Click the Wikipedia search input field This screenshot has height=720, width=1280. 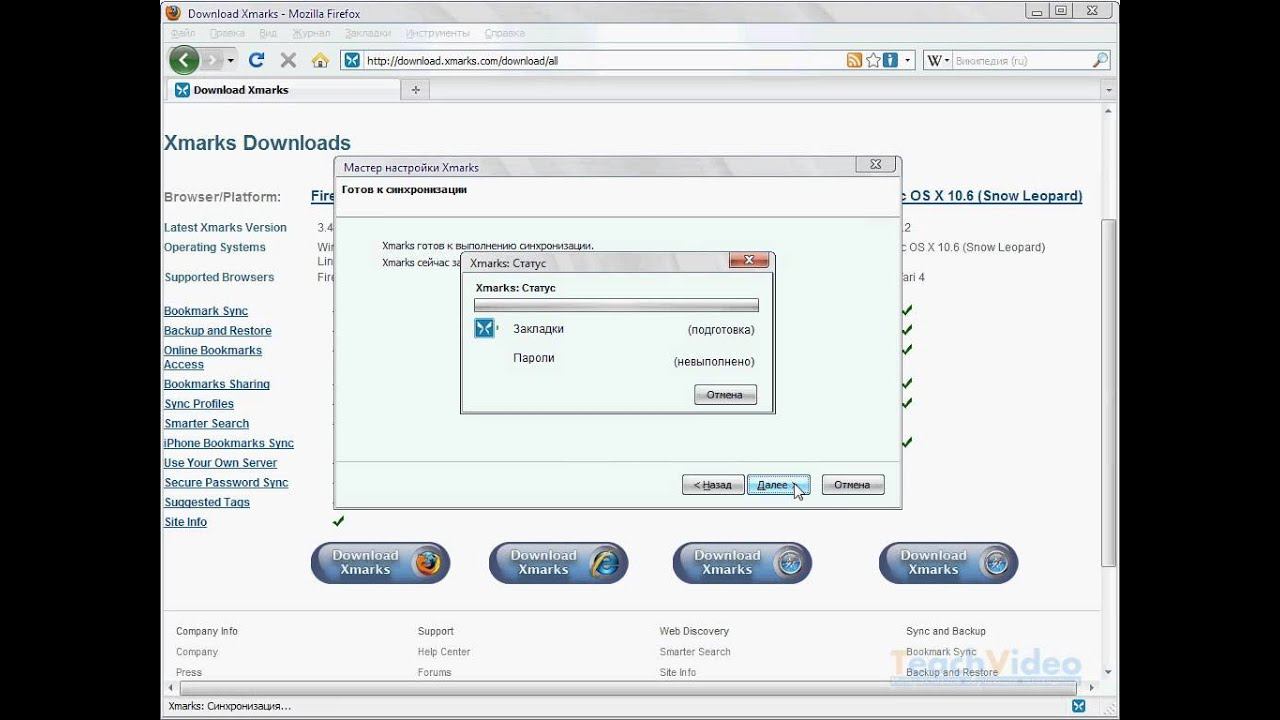tap(1020, 60)
